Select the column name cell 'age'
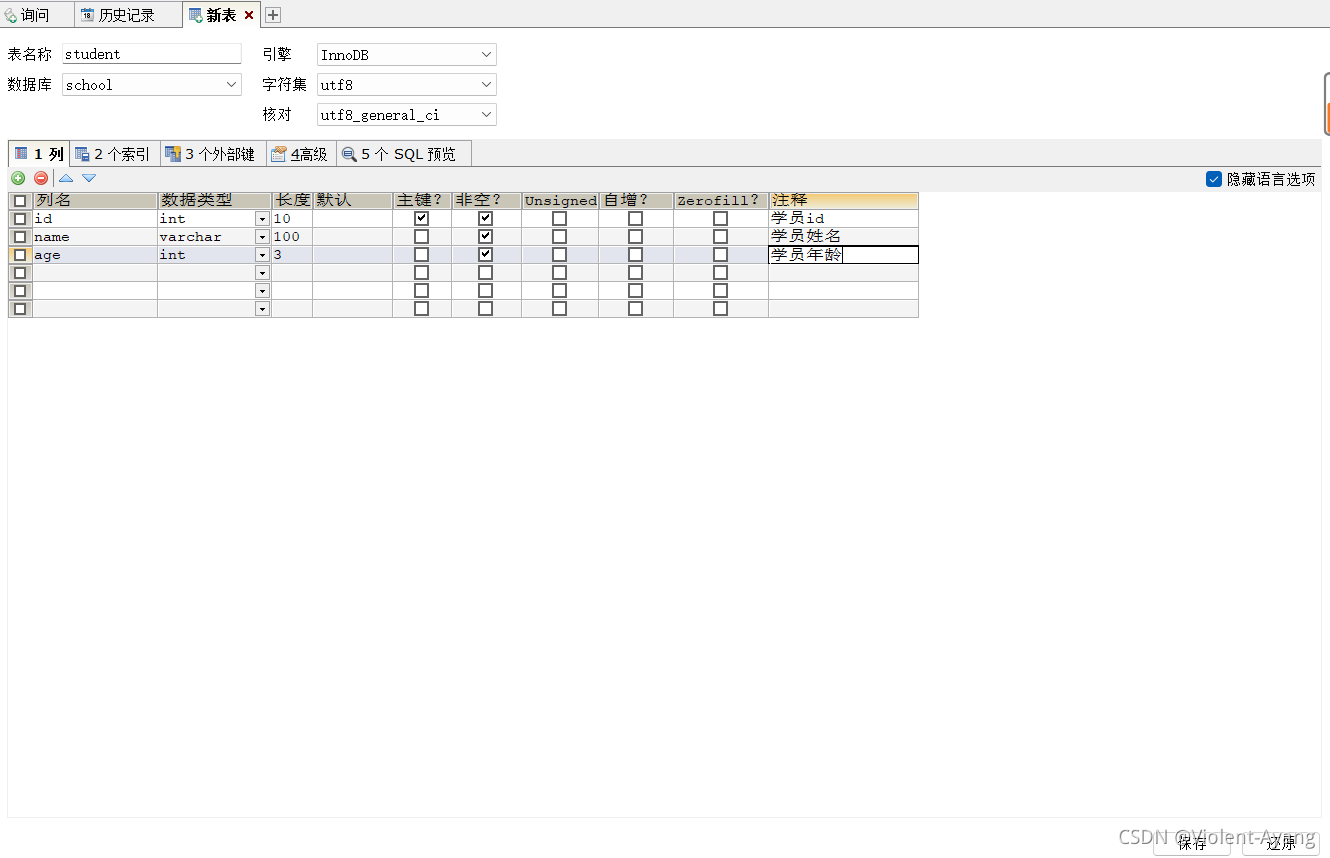Screen dimensions: 1330x858 95,254
